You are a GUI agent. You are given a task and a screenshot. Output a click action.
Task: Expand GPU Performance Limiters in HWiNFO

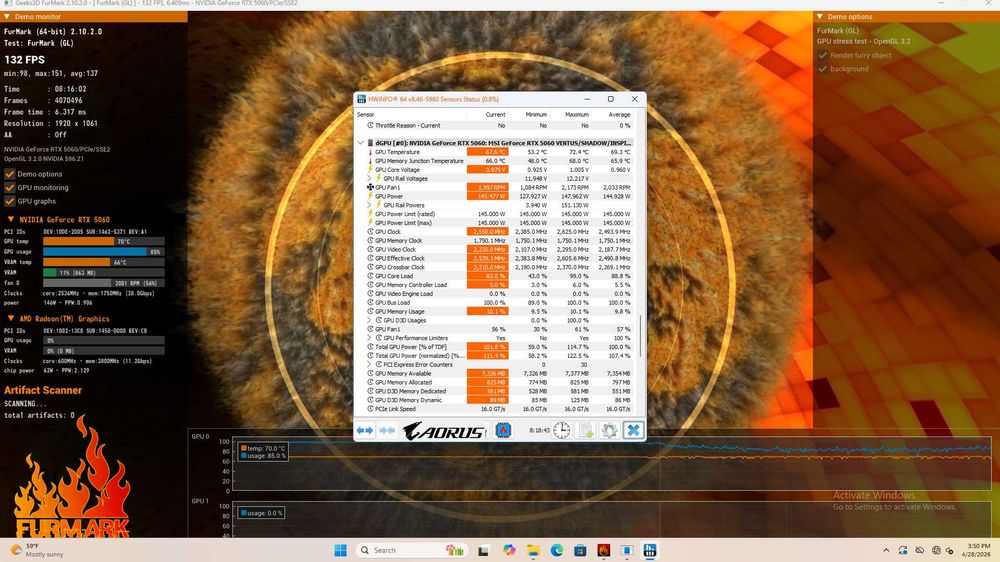[x=369, y=338]
